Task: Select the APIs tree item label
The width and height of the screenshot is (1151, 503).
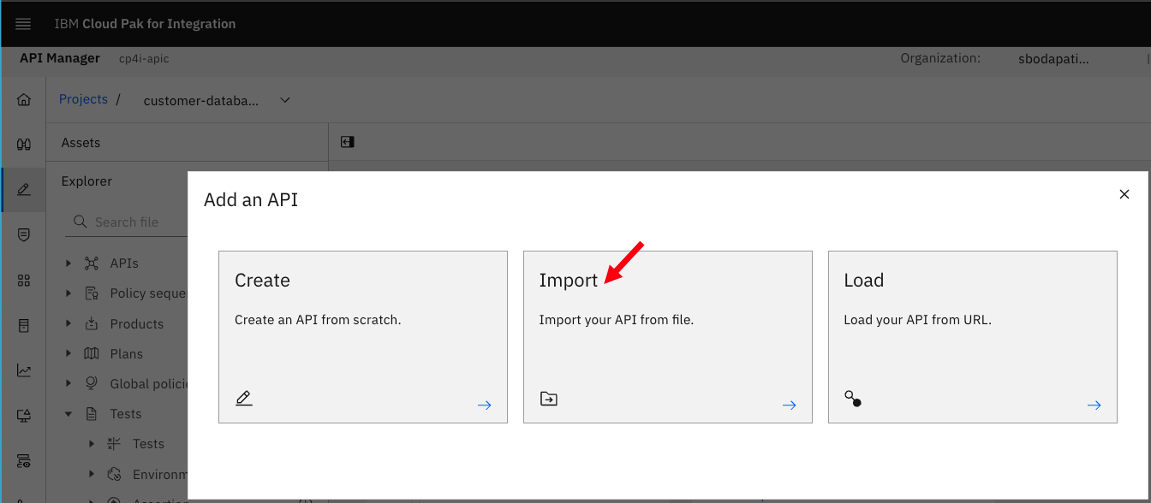Action: 124,263
